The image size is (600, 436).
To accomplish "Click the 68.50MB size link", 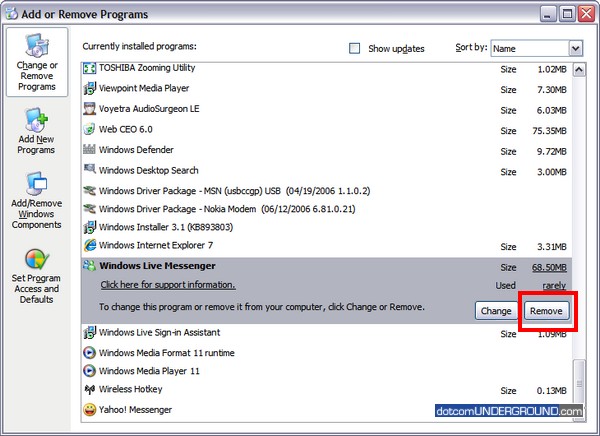I will click(x=549, y=268).
